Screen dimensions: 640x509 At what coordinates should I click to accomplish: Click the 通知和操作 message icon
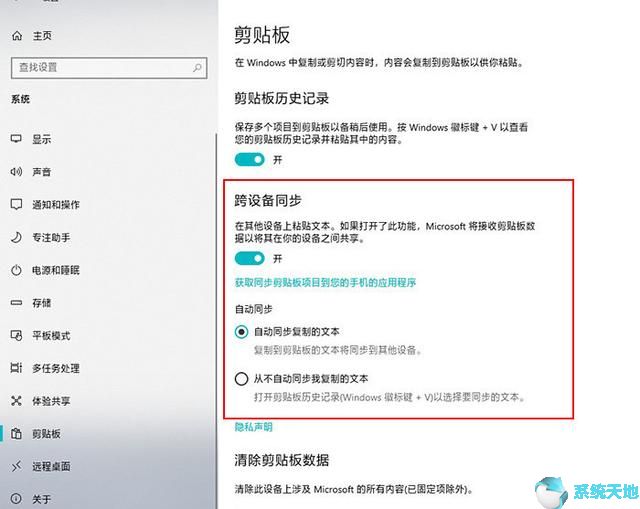click(x=16, y=204)
